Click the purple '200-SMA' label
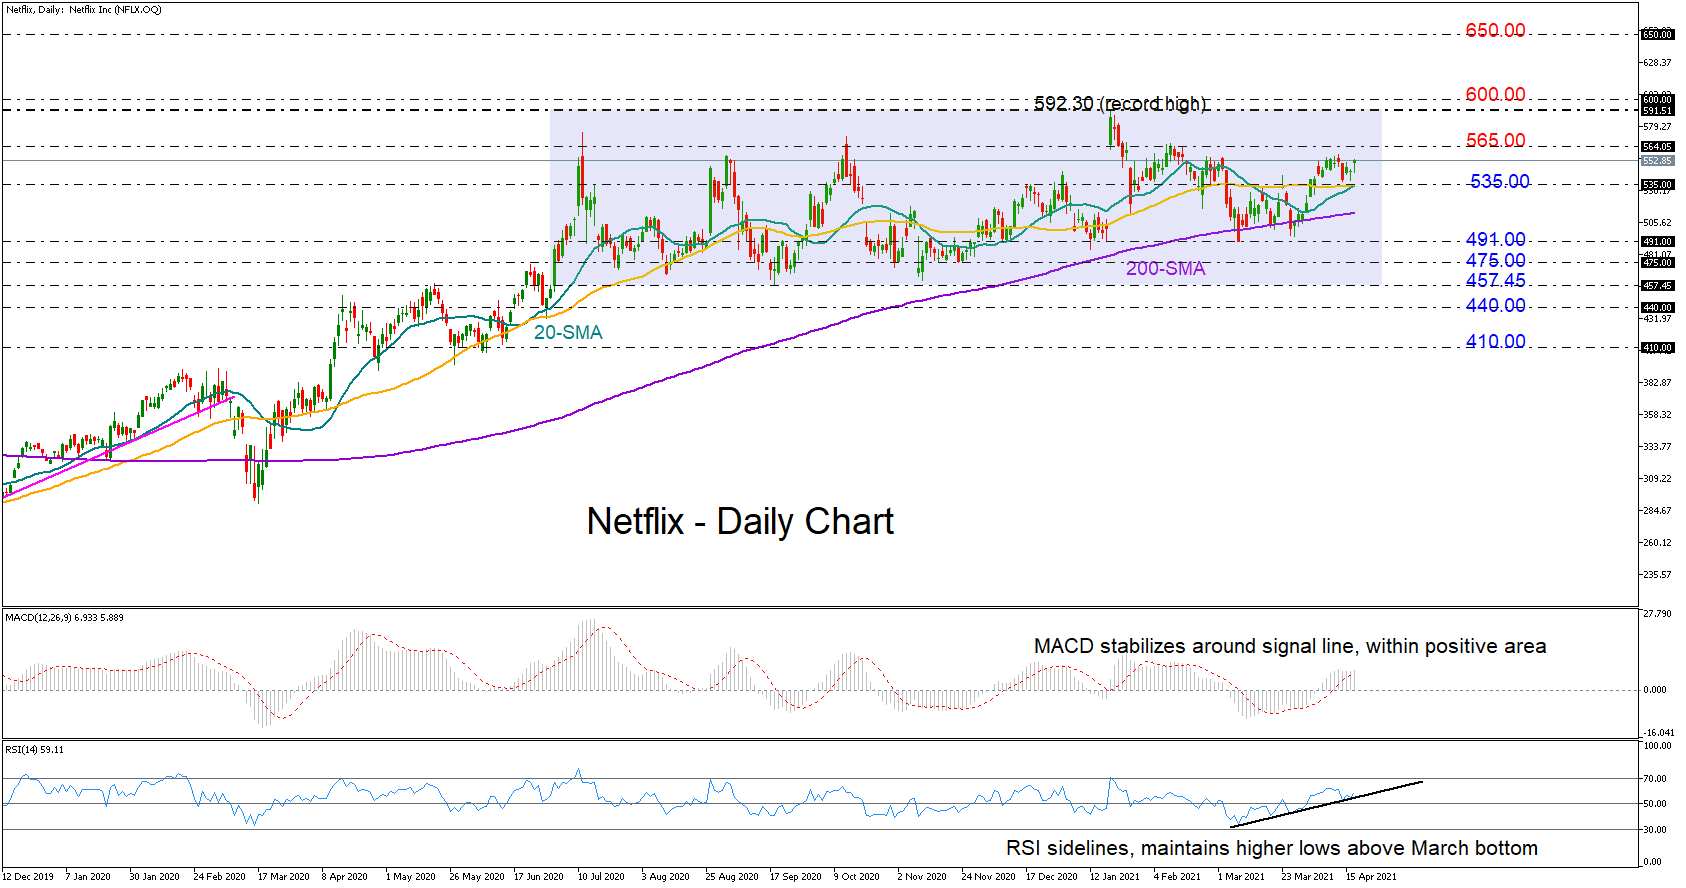 [1166, 269]
